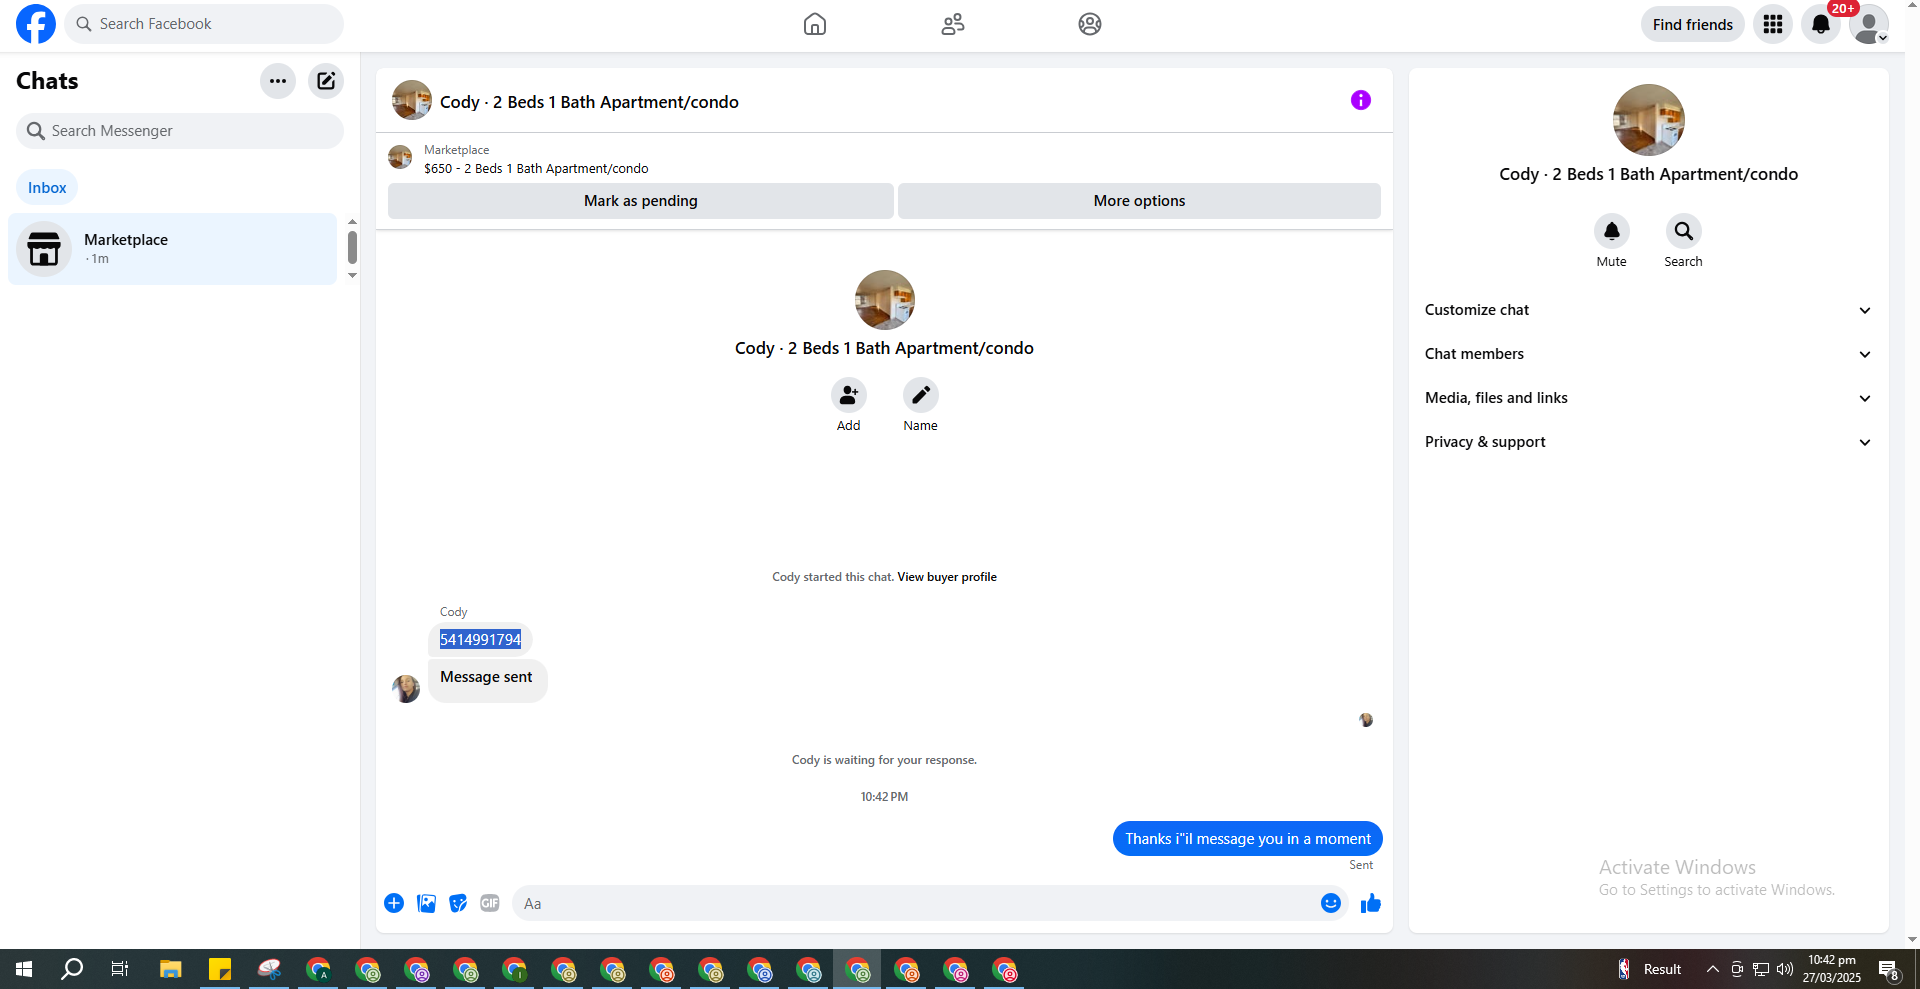The width and height of the screenshot is (1920, 989).
Task: Open the GIF picker
Action: click(x=490, y=903)
